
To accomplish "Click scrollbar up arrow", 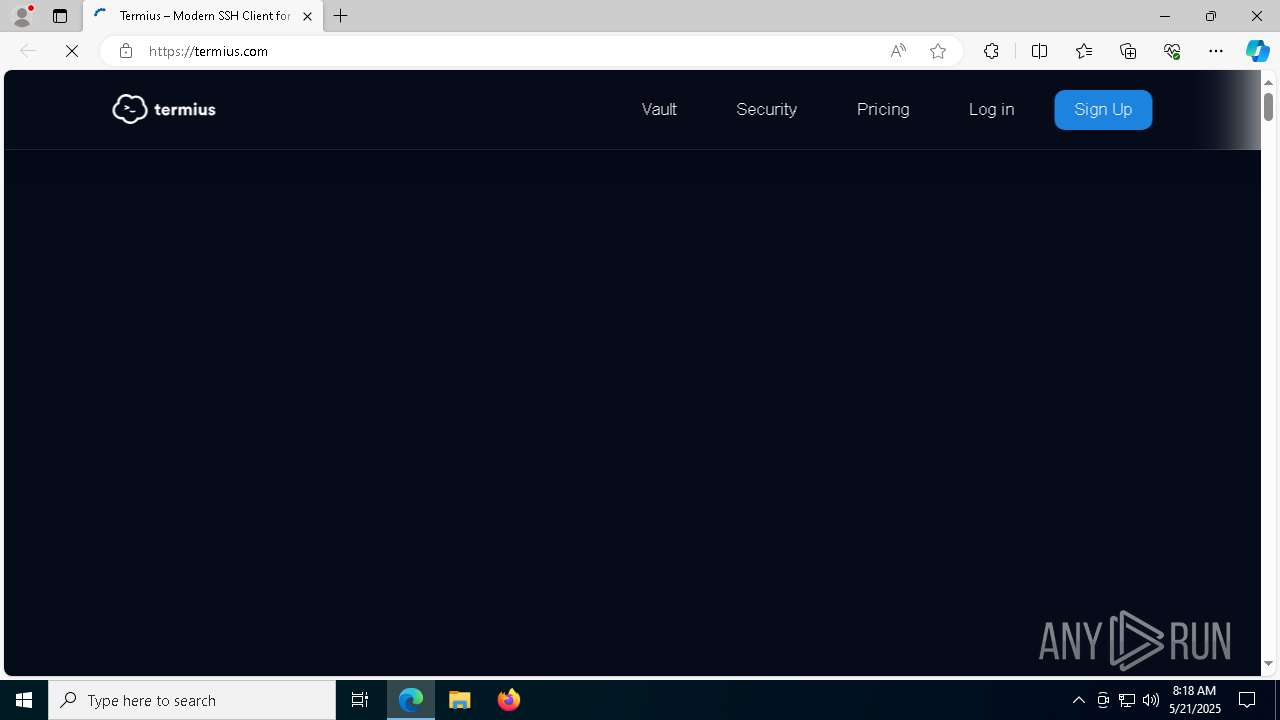I will click(x=1268, y=82).
